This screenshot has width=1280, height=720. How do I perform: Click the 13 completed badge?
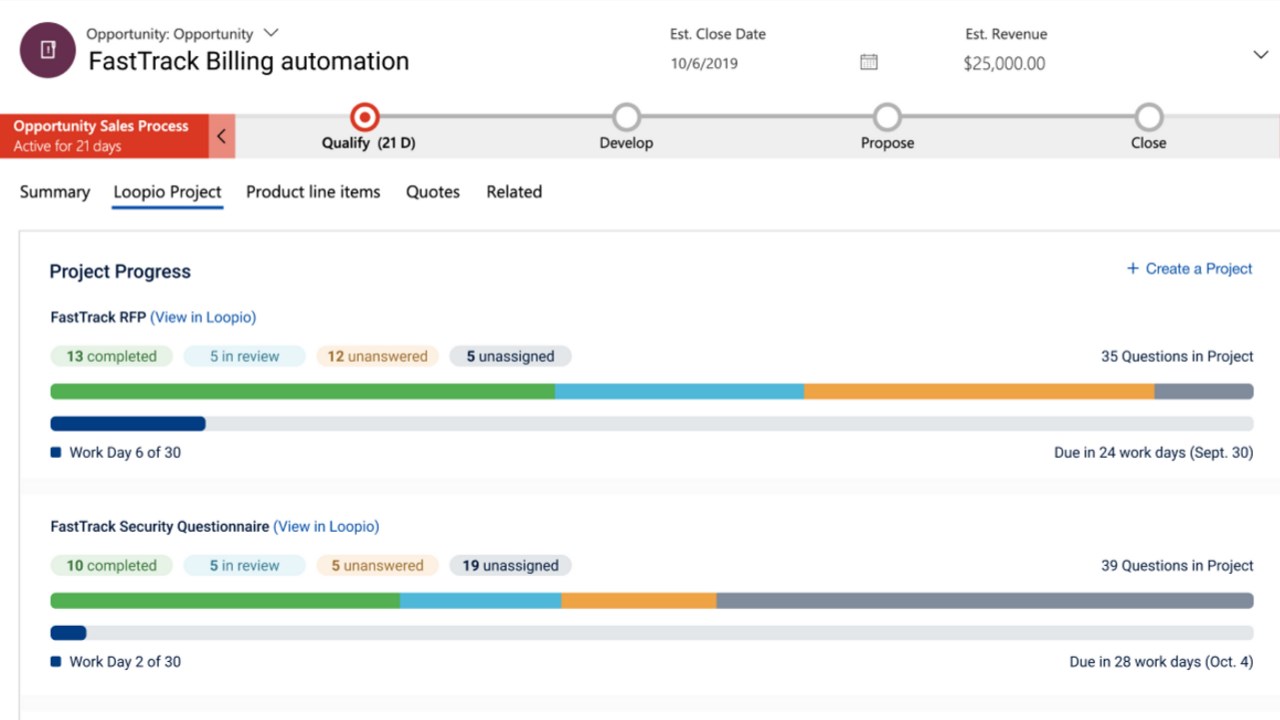pyautogui.click(x=111, y=356)
